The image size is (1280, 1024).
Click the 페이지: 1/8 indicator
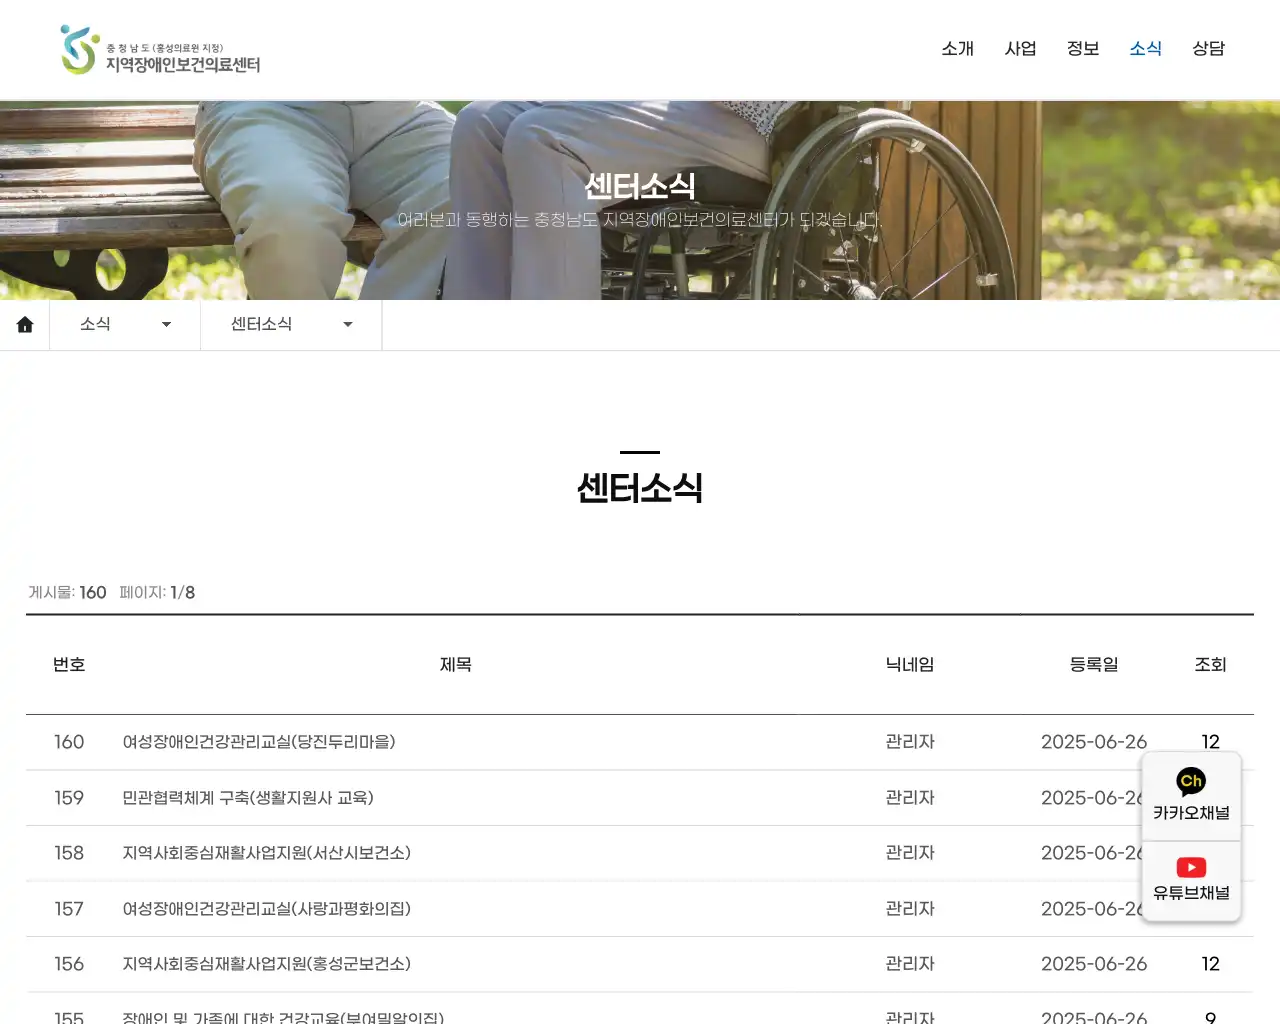click(x=157, y=592)
